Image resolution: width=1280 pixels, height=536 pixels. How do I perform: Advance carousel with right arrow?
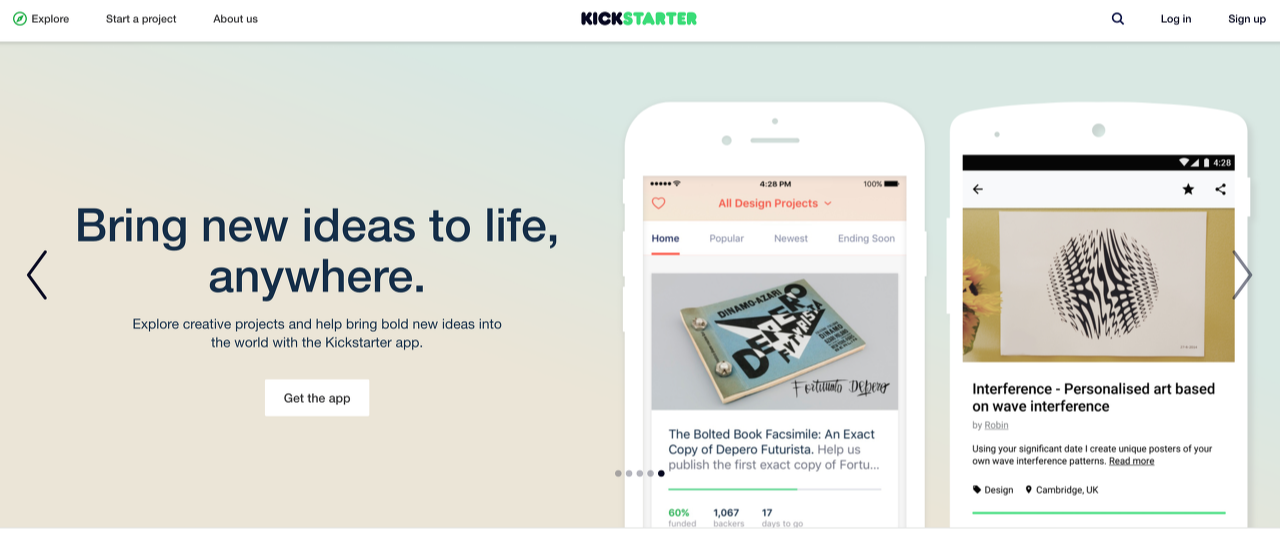coord(1242,275)
